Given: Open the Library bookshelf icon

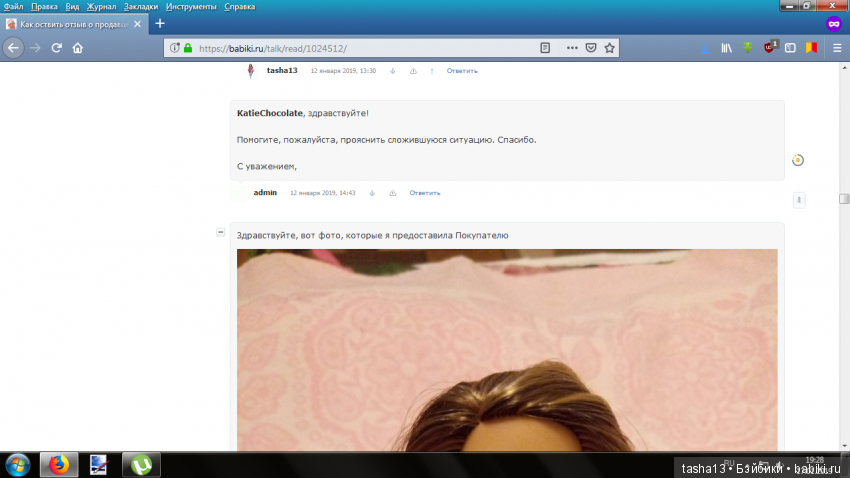Looking at the screenshot, I should (727, 47).
